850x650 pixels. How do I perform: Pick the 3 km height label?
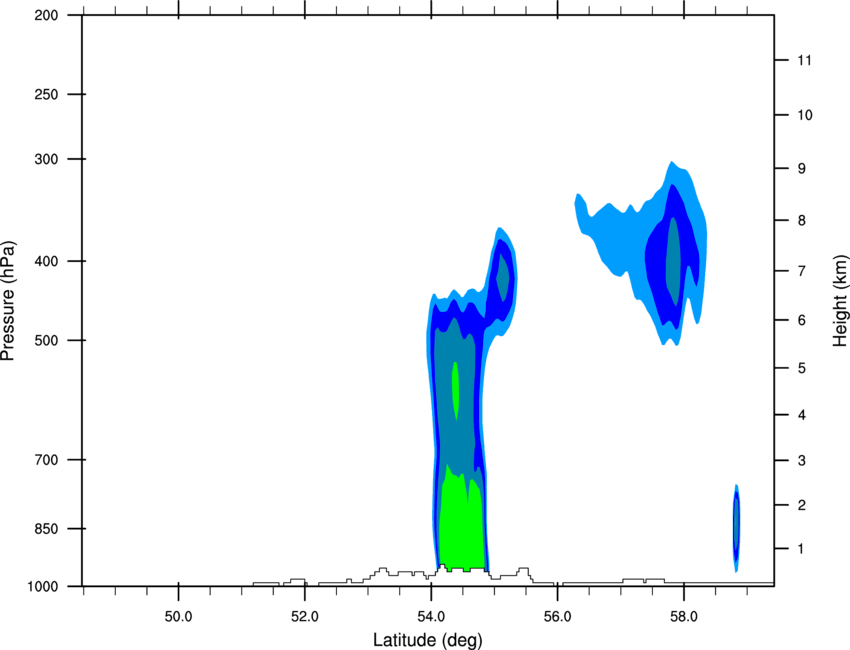point(802,461)
